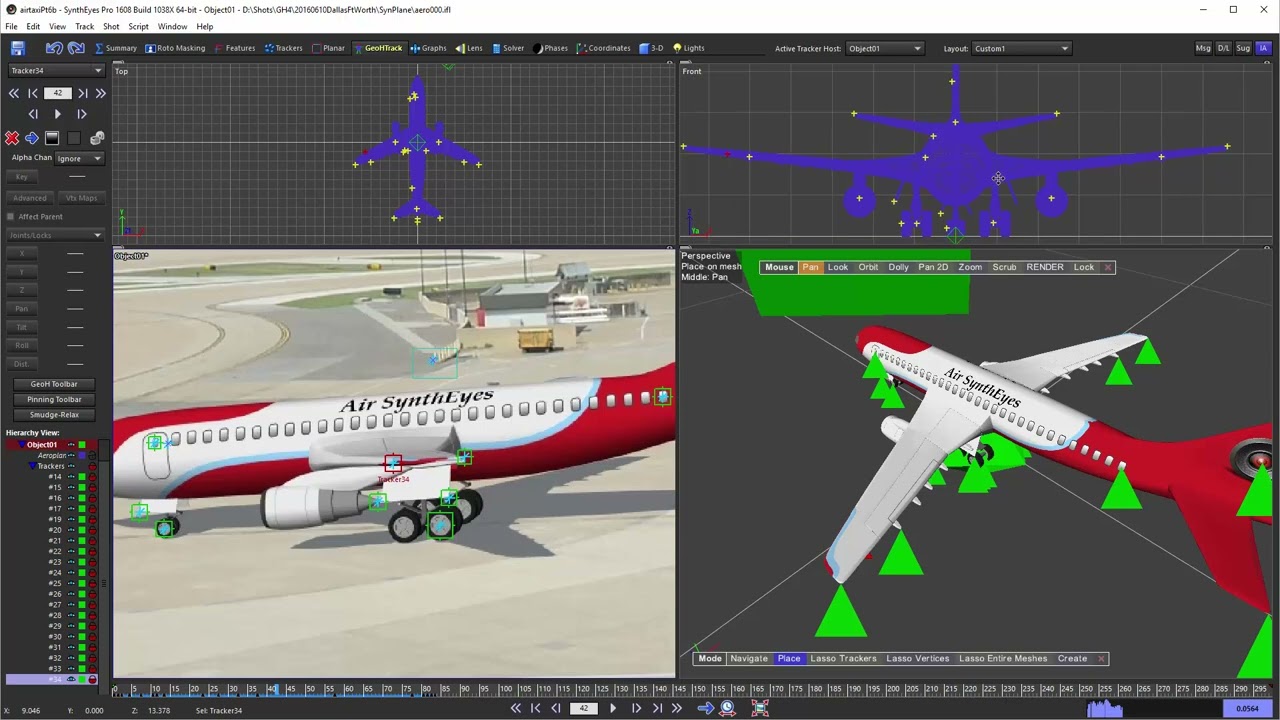Jump to end in bottom timeline bar

677,709
